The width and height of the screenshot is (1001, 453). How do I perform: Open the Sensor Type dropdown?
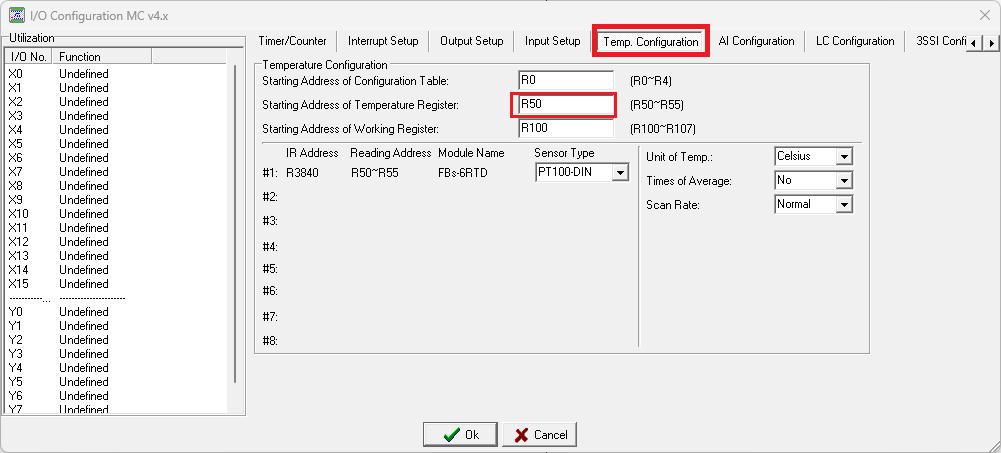tap(620, 173)
